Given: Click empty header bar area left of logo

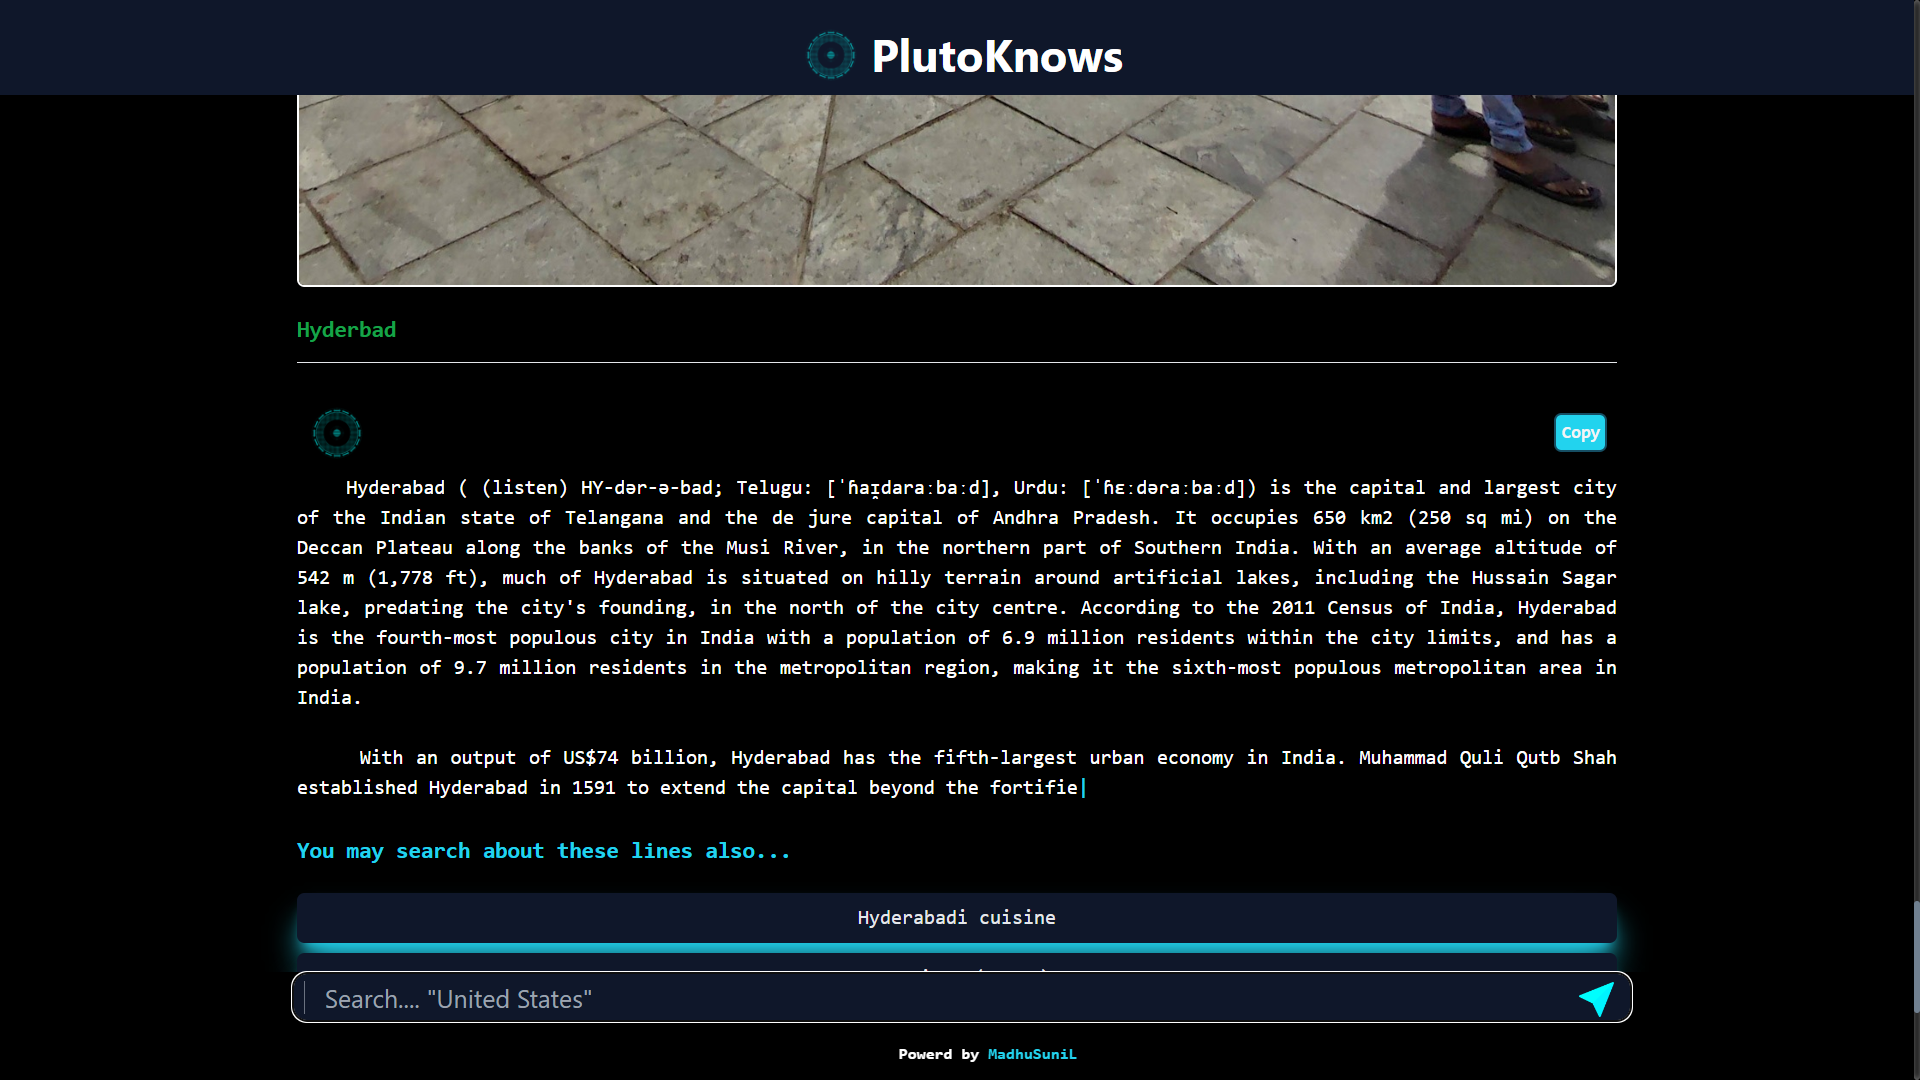Looking at the screenshot, I should (x=400, y=47).
